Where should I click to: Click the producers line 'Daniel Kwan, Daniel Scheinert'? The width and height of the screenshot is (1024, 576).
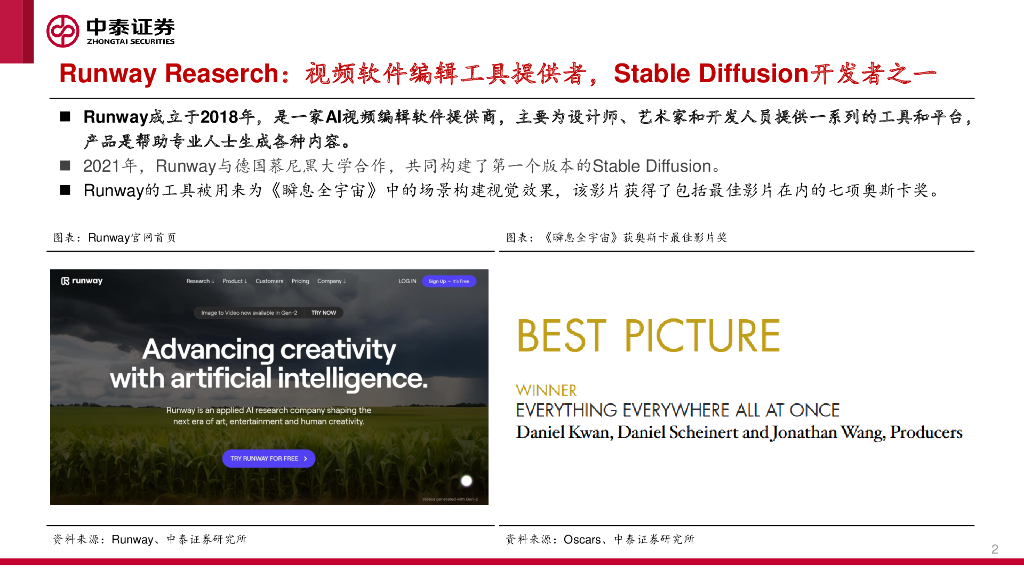[739, 432]
